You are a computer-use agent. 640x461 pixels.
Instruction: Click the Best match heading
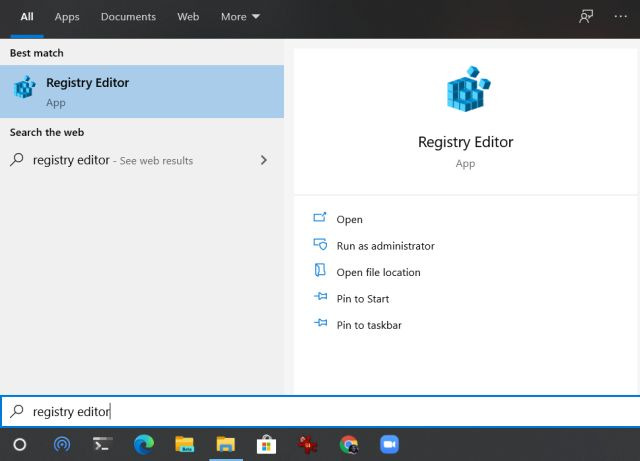37,53
